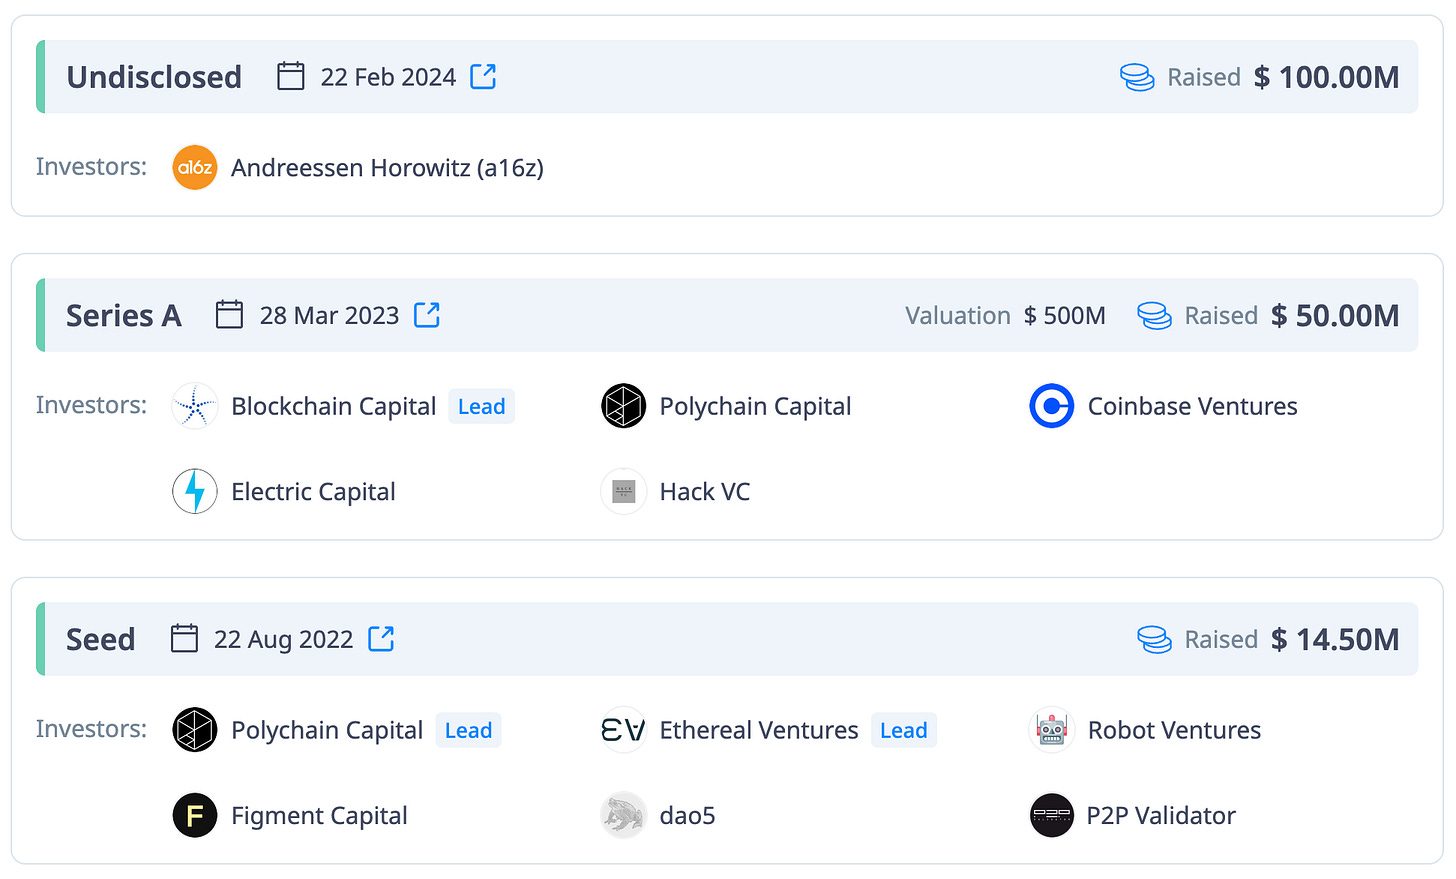Viewport: 1456px width, 879px height.
Task: Click calendar icon beside 28 Mar 2023
Action: (x=230, y=314)
